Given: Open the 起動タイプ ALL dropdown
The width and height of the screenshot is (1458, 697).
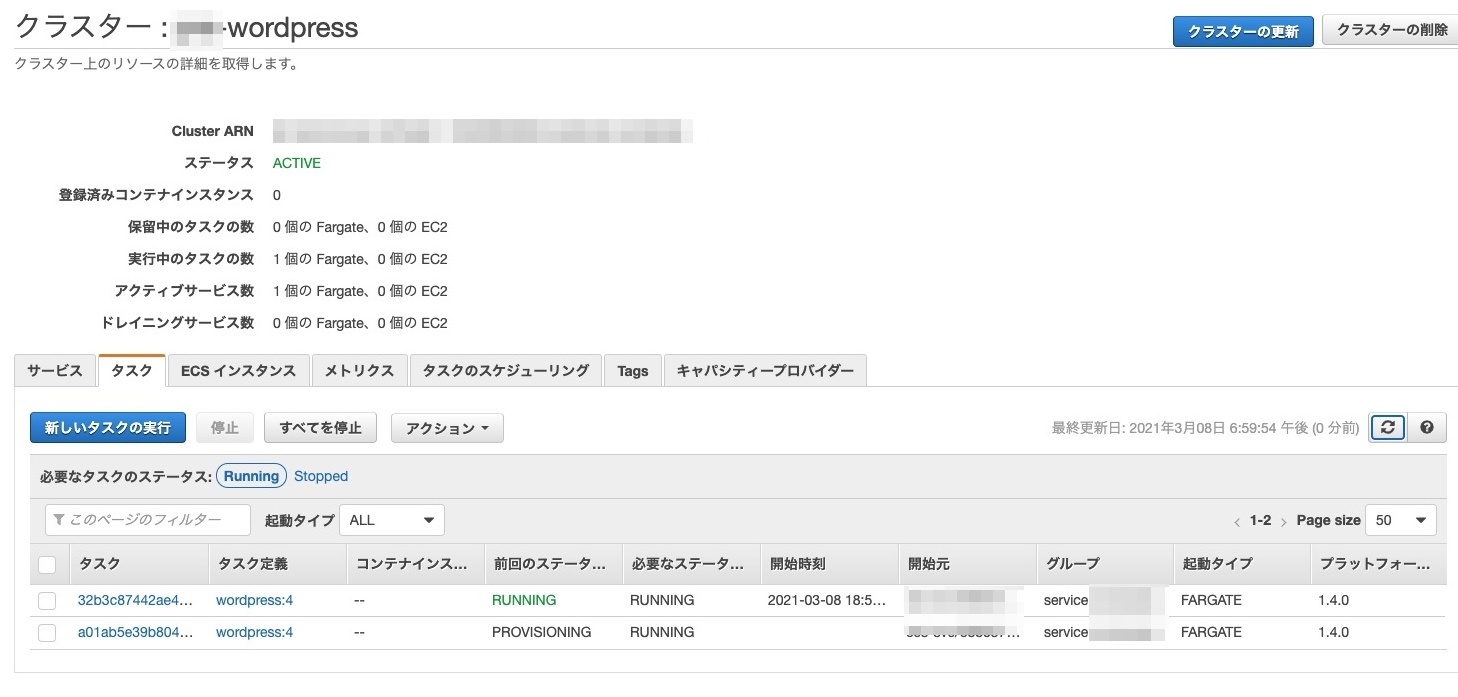Looking at the screenshot, I should (x=391, y=520).
